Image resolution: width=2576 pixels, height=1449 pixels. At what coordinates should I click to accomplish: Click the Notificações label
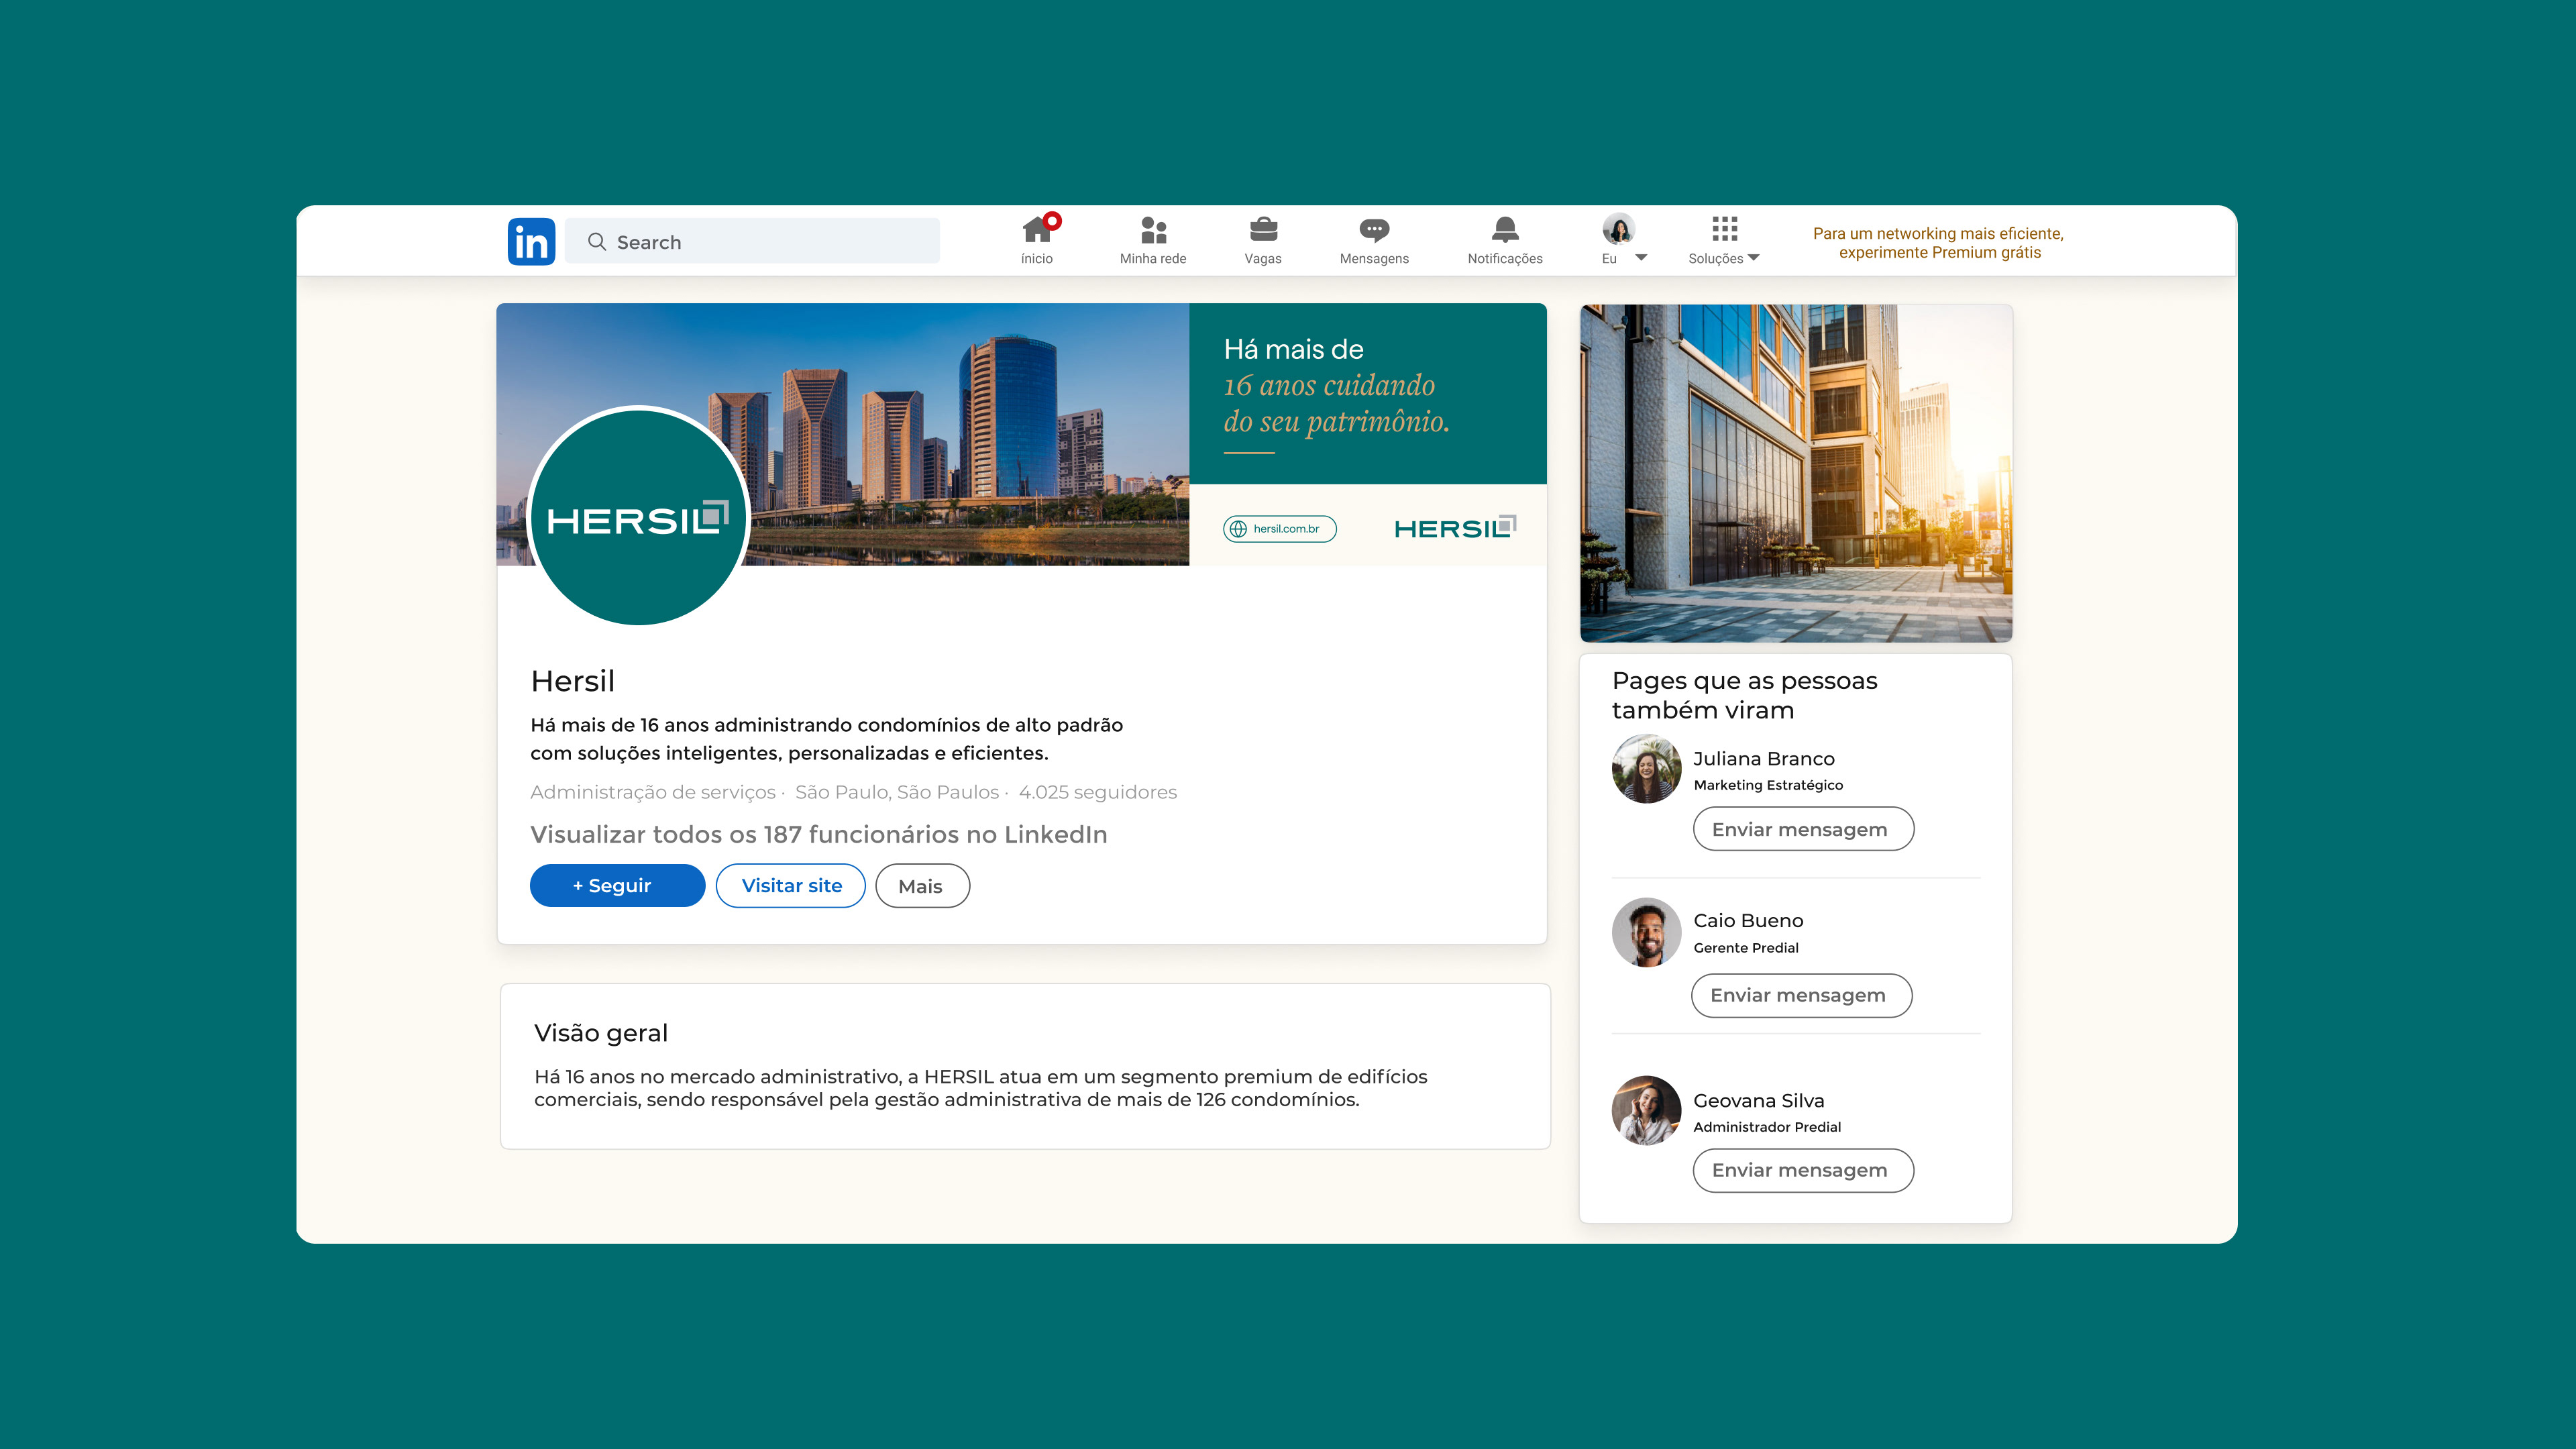(x=1505, y=259)
